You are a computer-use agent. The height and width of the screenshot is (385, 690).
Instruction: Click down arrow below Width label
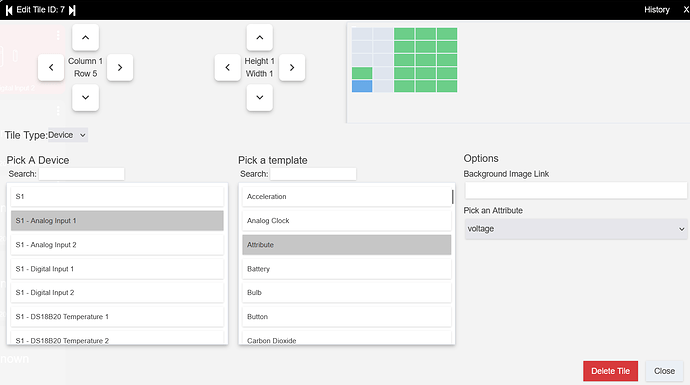coord(260,98)
